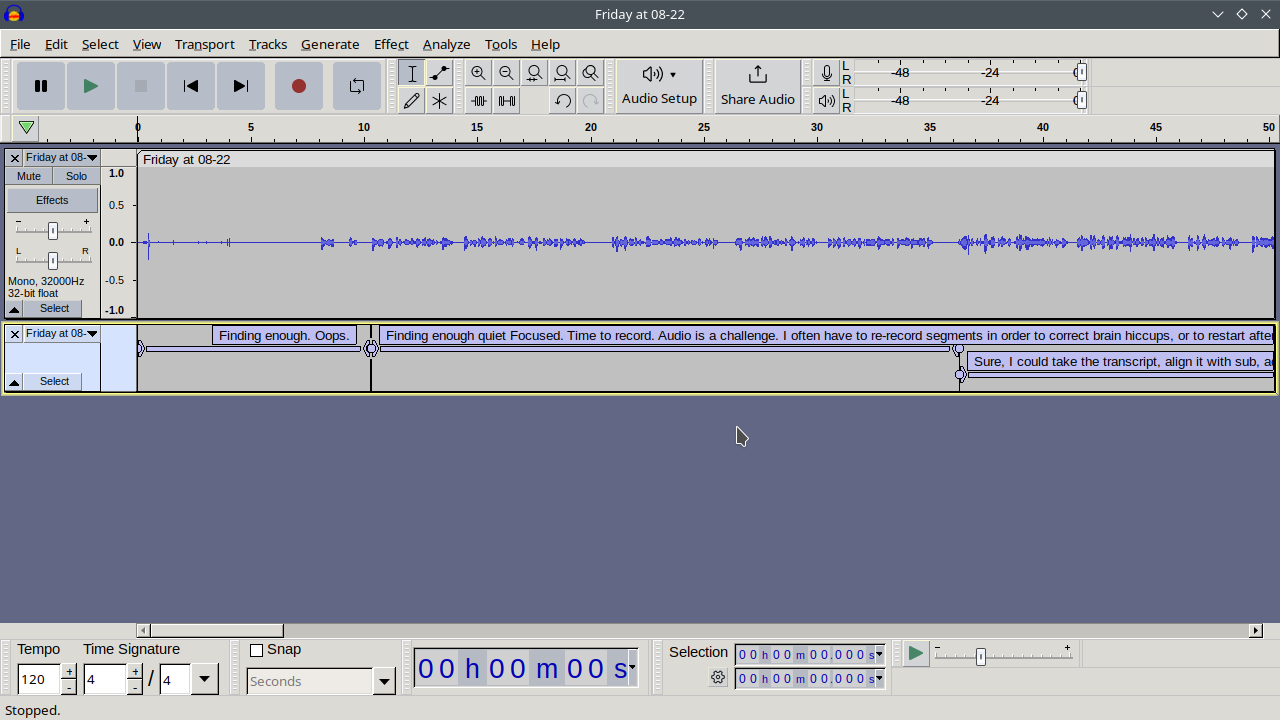Click the green playhead triangle on timeline

click(27, 128)
